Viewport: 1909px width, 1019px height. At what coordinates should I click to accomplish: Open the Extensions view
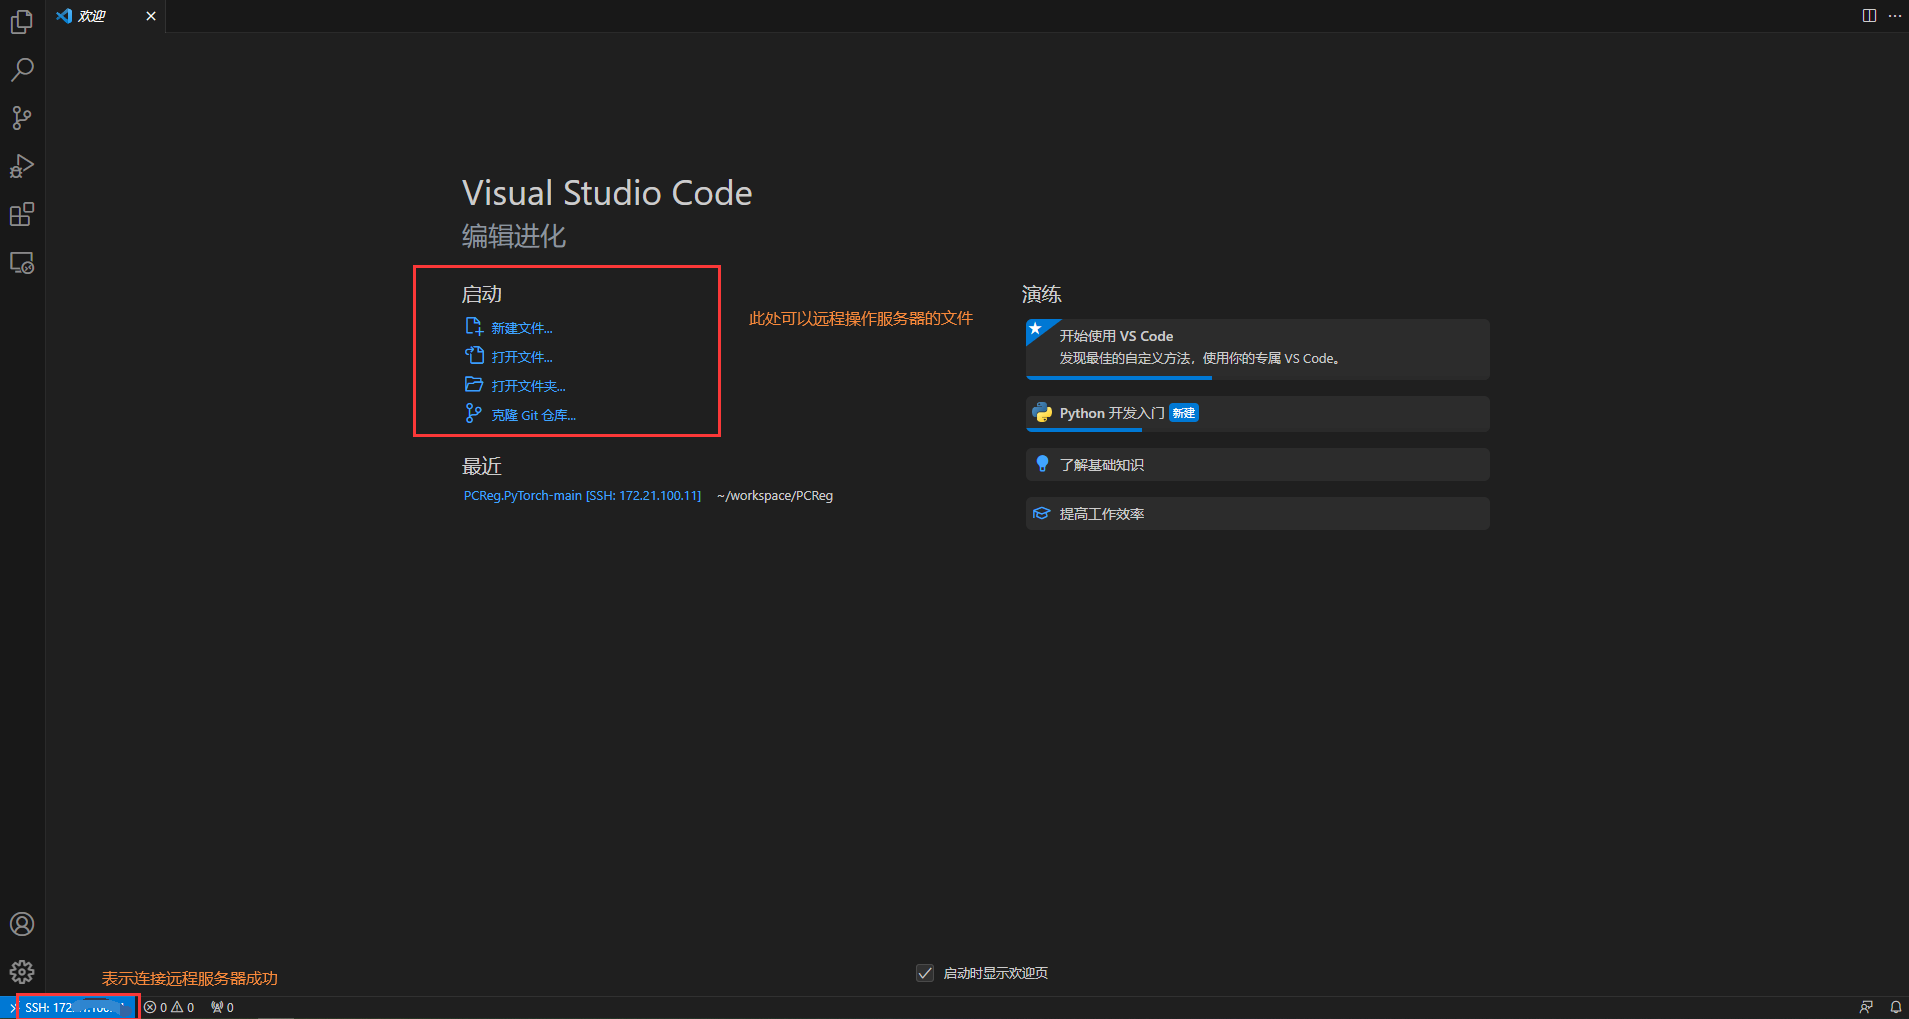[x=22, y=214]
